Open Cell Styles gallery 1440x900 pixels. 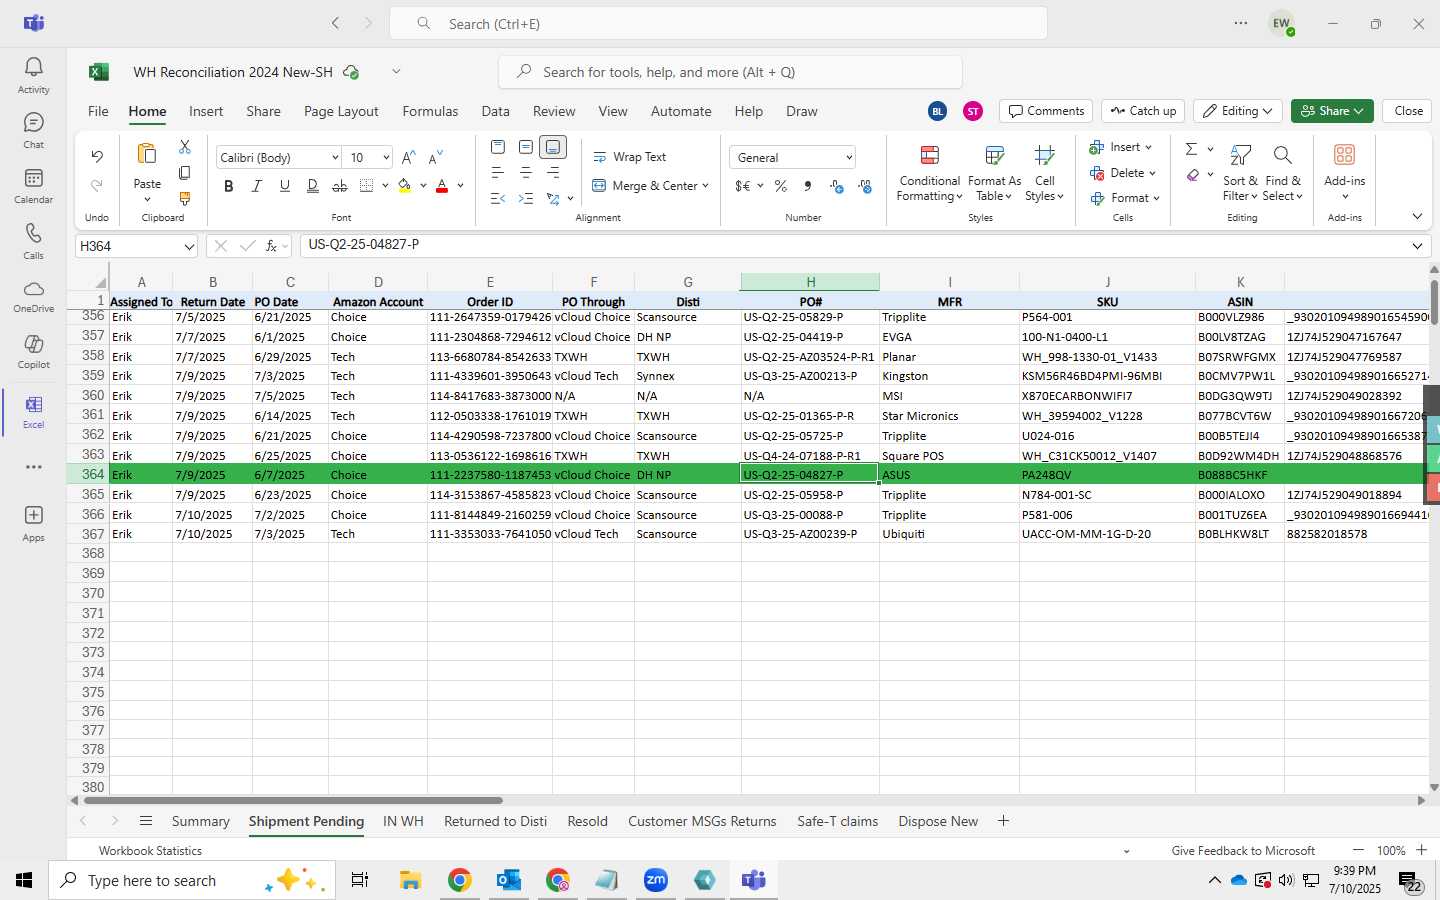click(x=1044, y=172)
